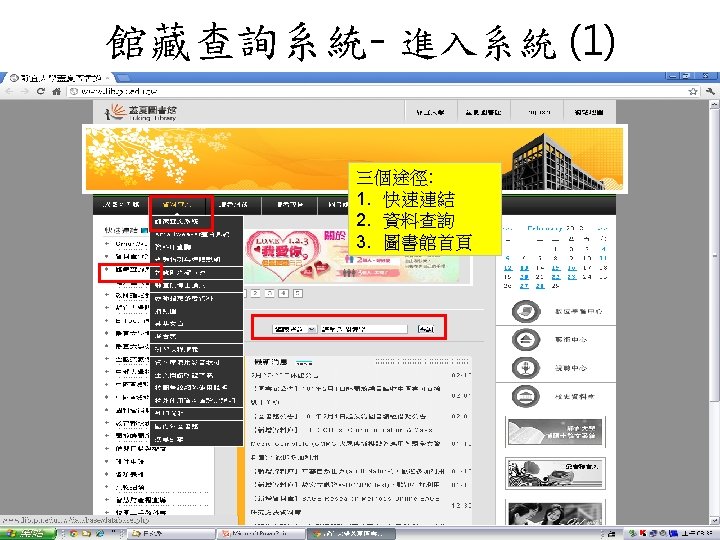Click into the catalog search text field
720x540 pixels.
(364, 329)
